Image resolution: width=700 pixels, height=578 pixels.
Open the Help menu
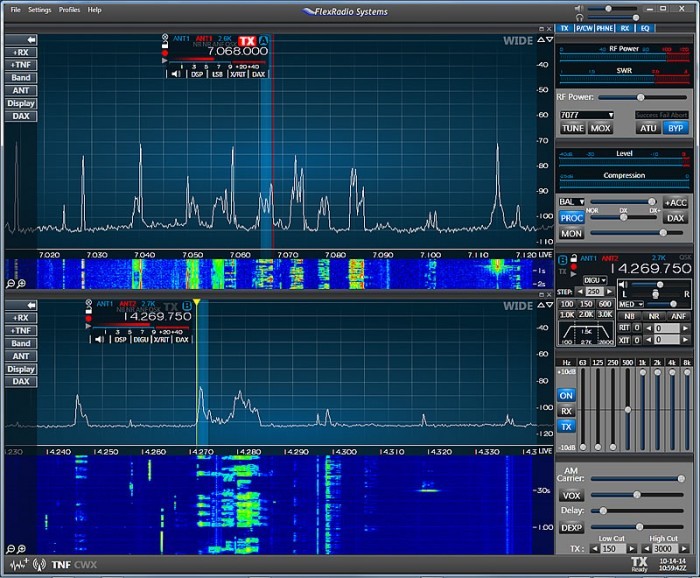coord(94,9)
